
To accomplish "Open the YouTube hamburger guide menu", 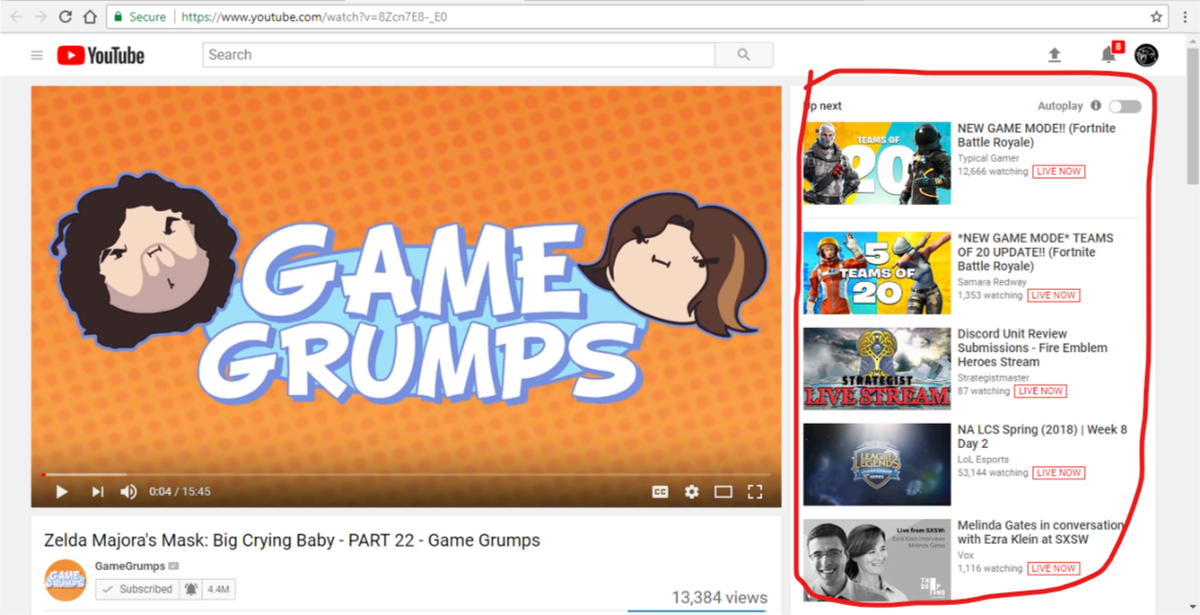I will click(x=37, y=55).
